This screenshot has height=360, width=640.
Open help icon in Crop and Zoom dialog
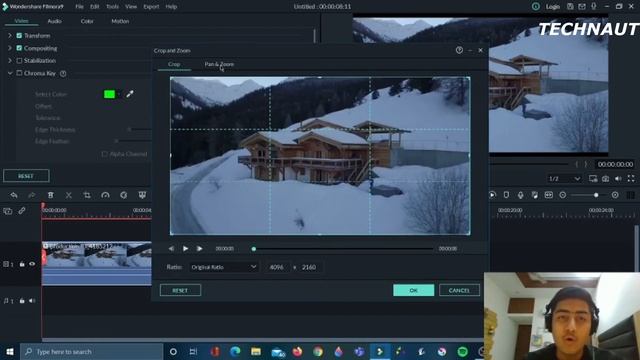(459, 50)
